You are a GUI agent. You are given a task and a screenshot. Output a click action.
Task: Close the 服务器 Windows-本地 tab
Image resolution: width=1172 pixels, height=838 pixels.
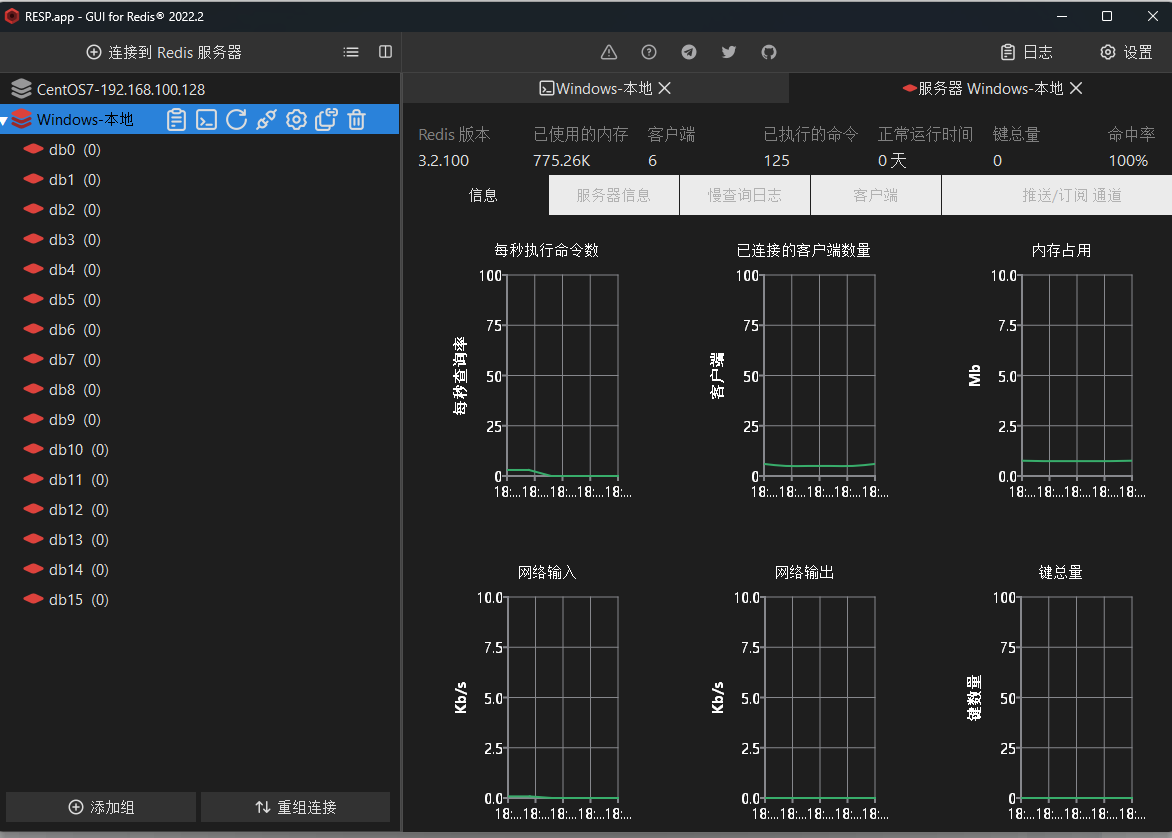[1076, 88]
